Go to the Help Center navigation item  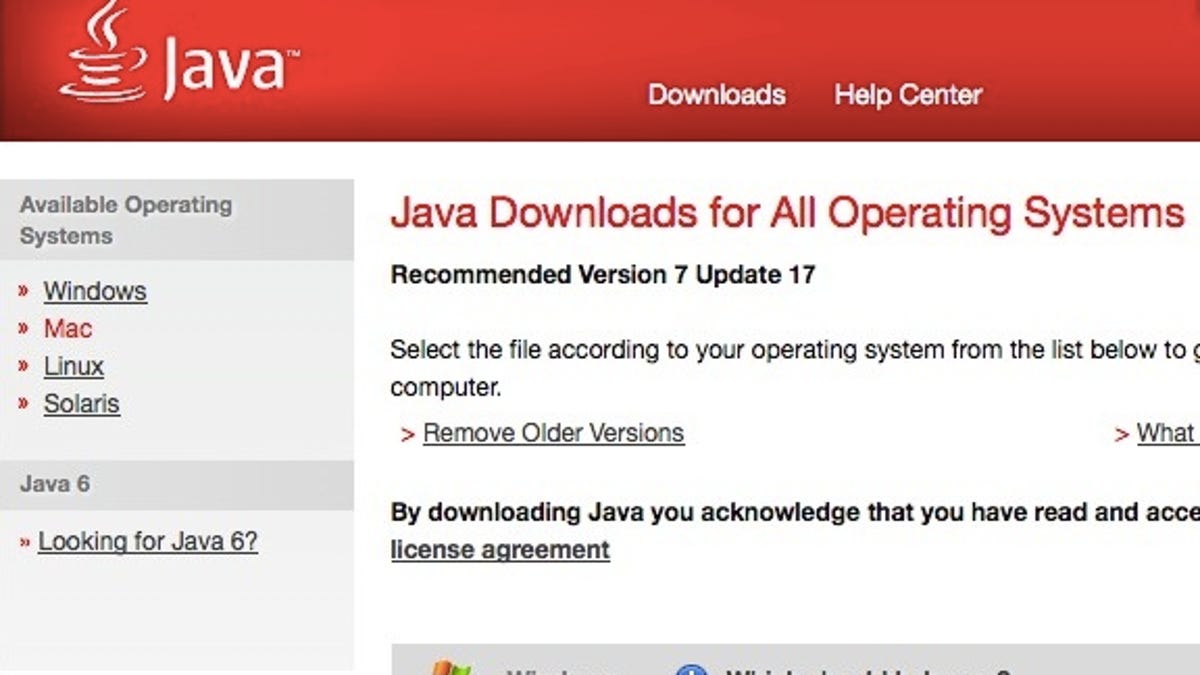pos(908,95)
